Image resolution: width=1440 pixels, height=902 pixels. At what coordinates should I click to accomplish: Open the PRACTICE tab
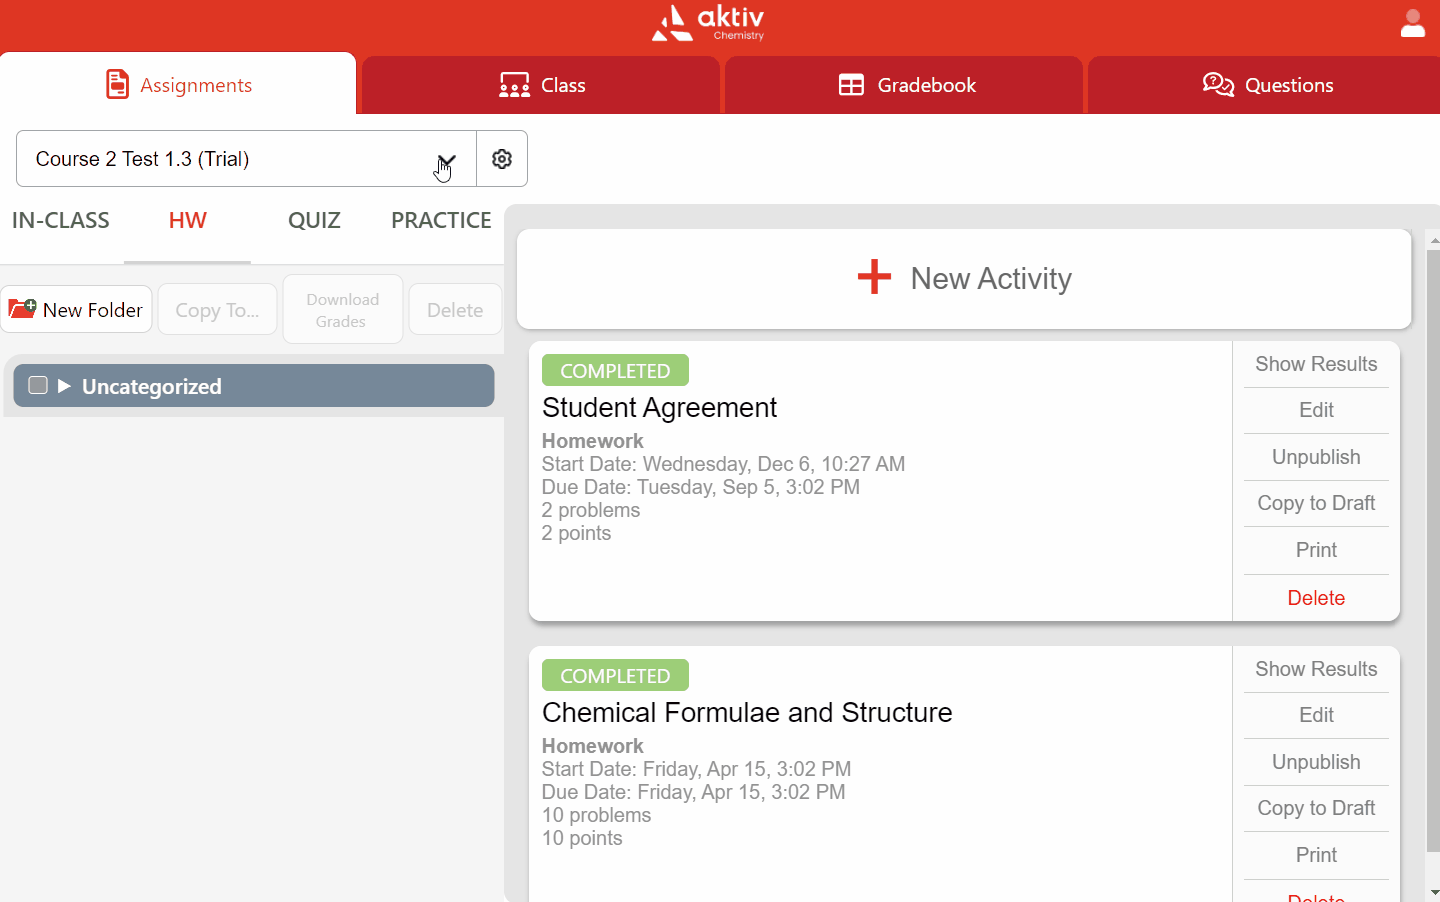[442, 220]
